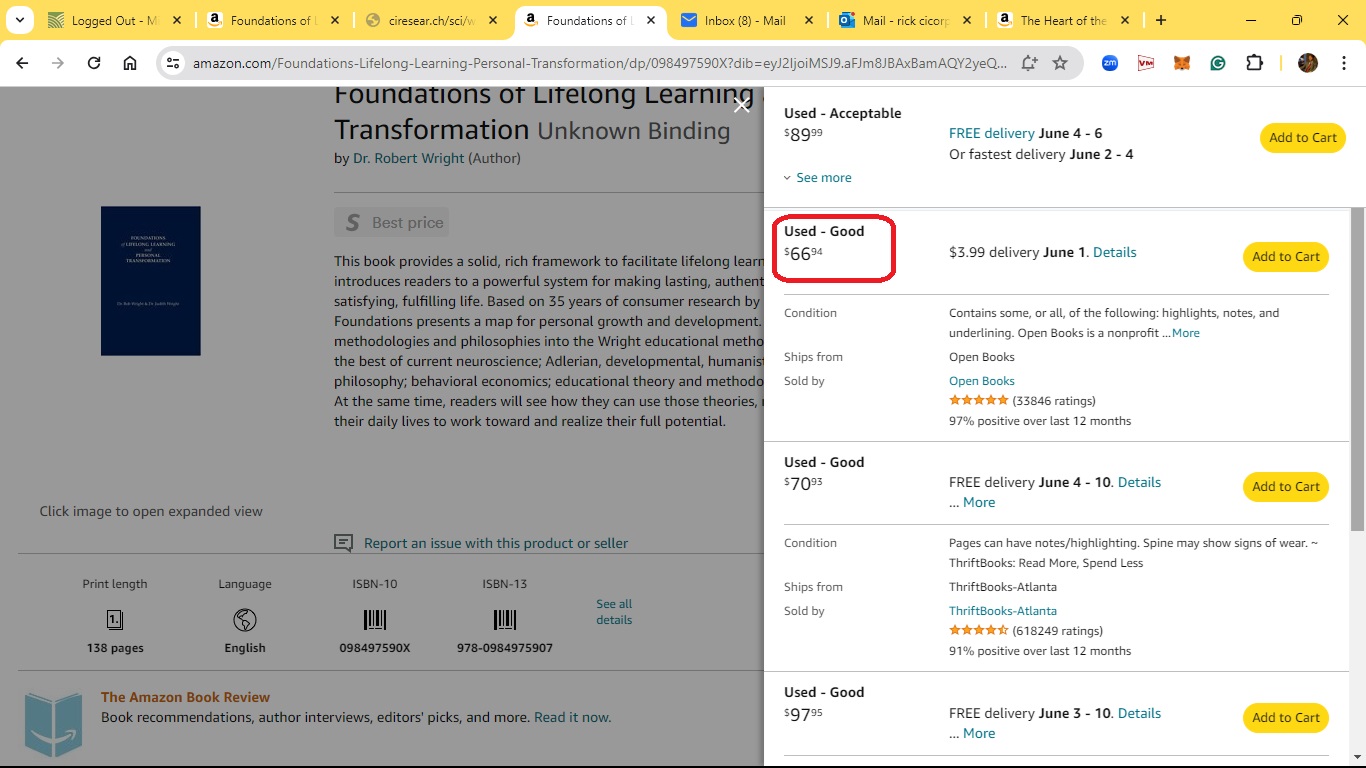Click the 138 pages text

pyautogui.click(x=115, y=648)
